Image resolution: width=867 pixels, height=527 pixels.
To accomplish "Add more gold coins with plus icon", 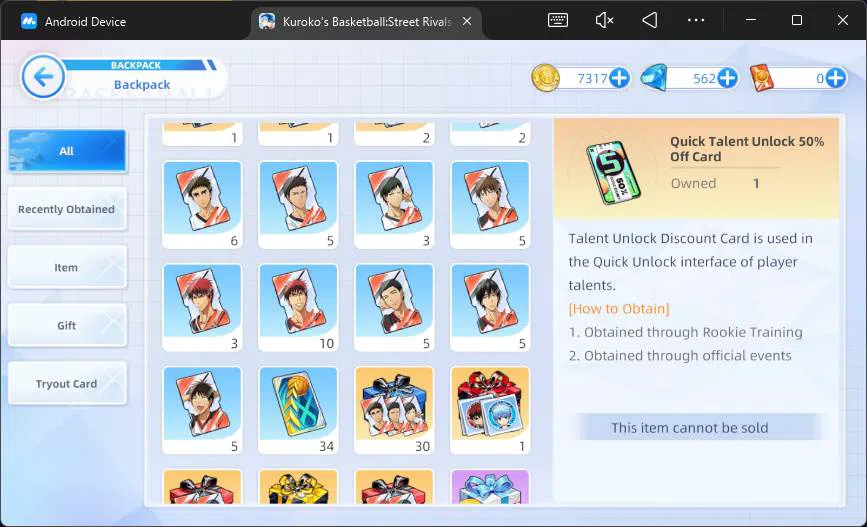I will pos(619,78).
